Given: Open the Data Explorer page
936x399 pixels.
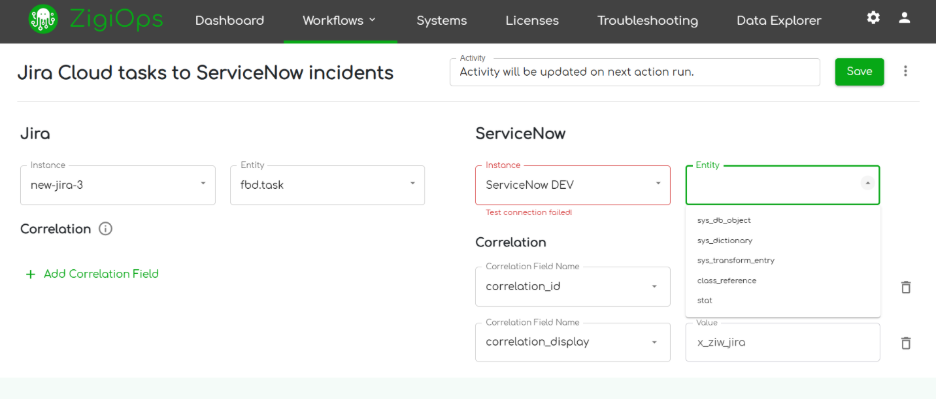Looking at the screenshot, I should [779, 20].
